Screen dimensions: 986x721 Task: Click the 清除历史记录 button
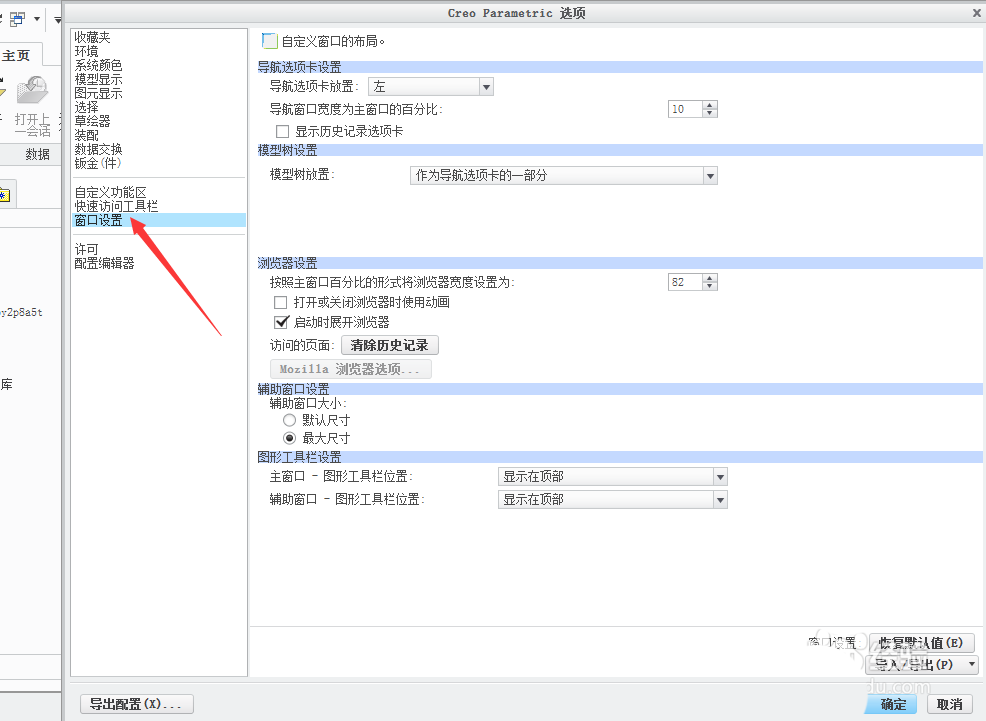389,345
